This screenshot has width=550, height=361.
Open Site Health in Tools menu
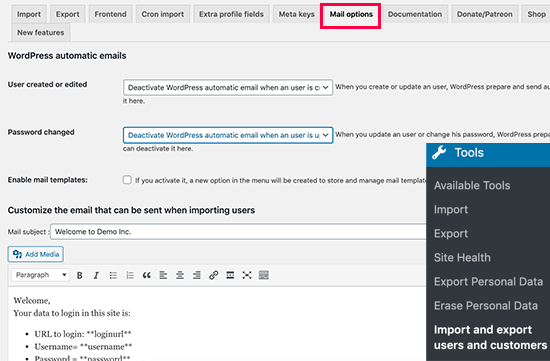pos(462,258)
